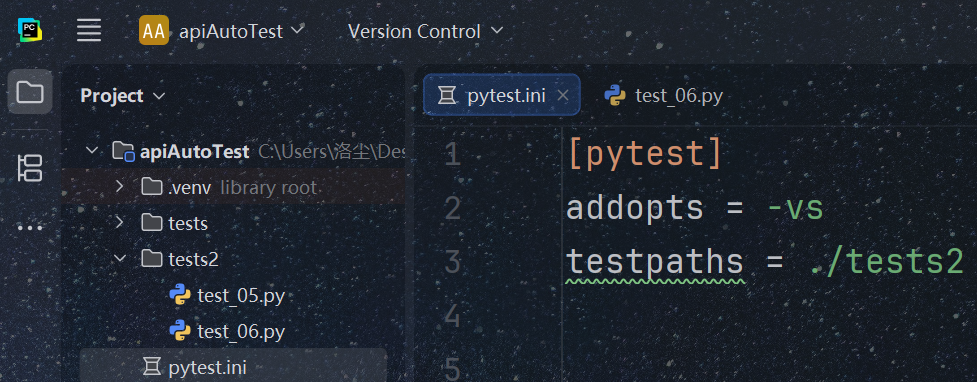
Task: Open the apiAutoTest project dropdown
Action: click(x=242, y=31)
